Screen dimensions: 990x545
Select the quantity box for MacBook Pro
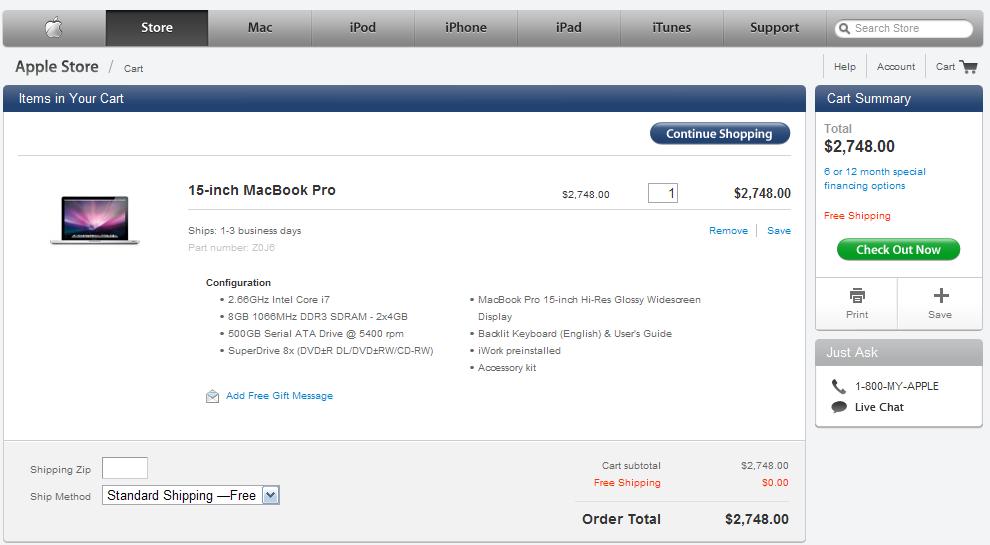coord(663,193)
